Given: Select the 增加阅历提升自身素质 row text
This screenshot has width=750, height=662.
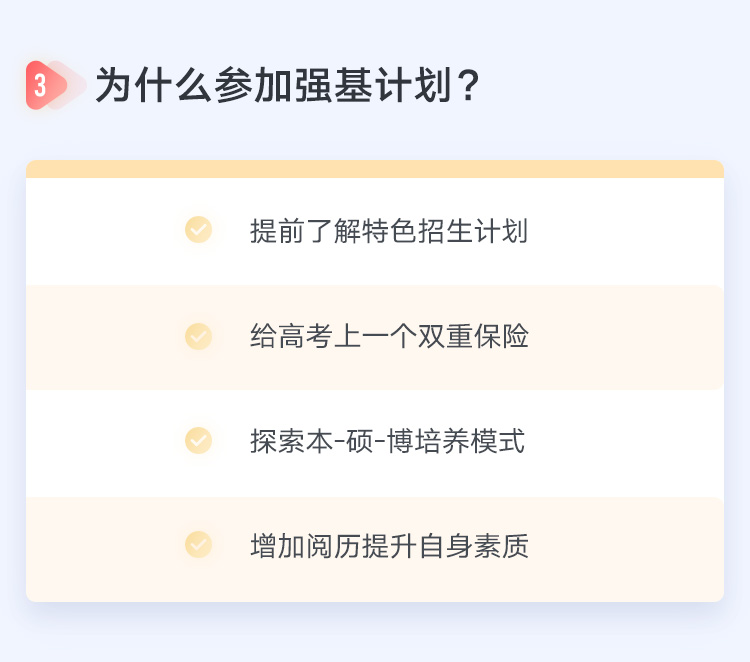Looking at the screenshot, I should pos(389,545).
